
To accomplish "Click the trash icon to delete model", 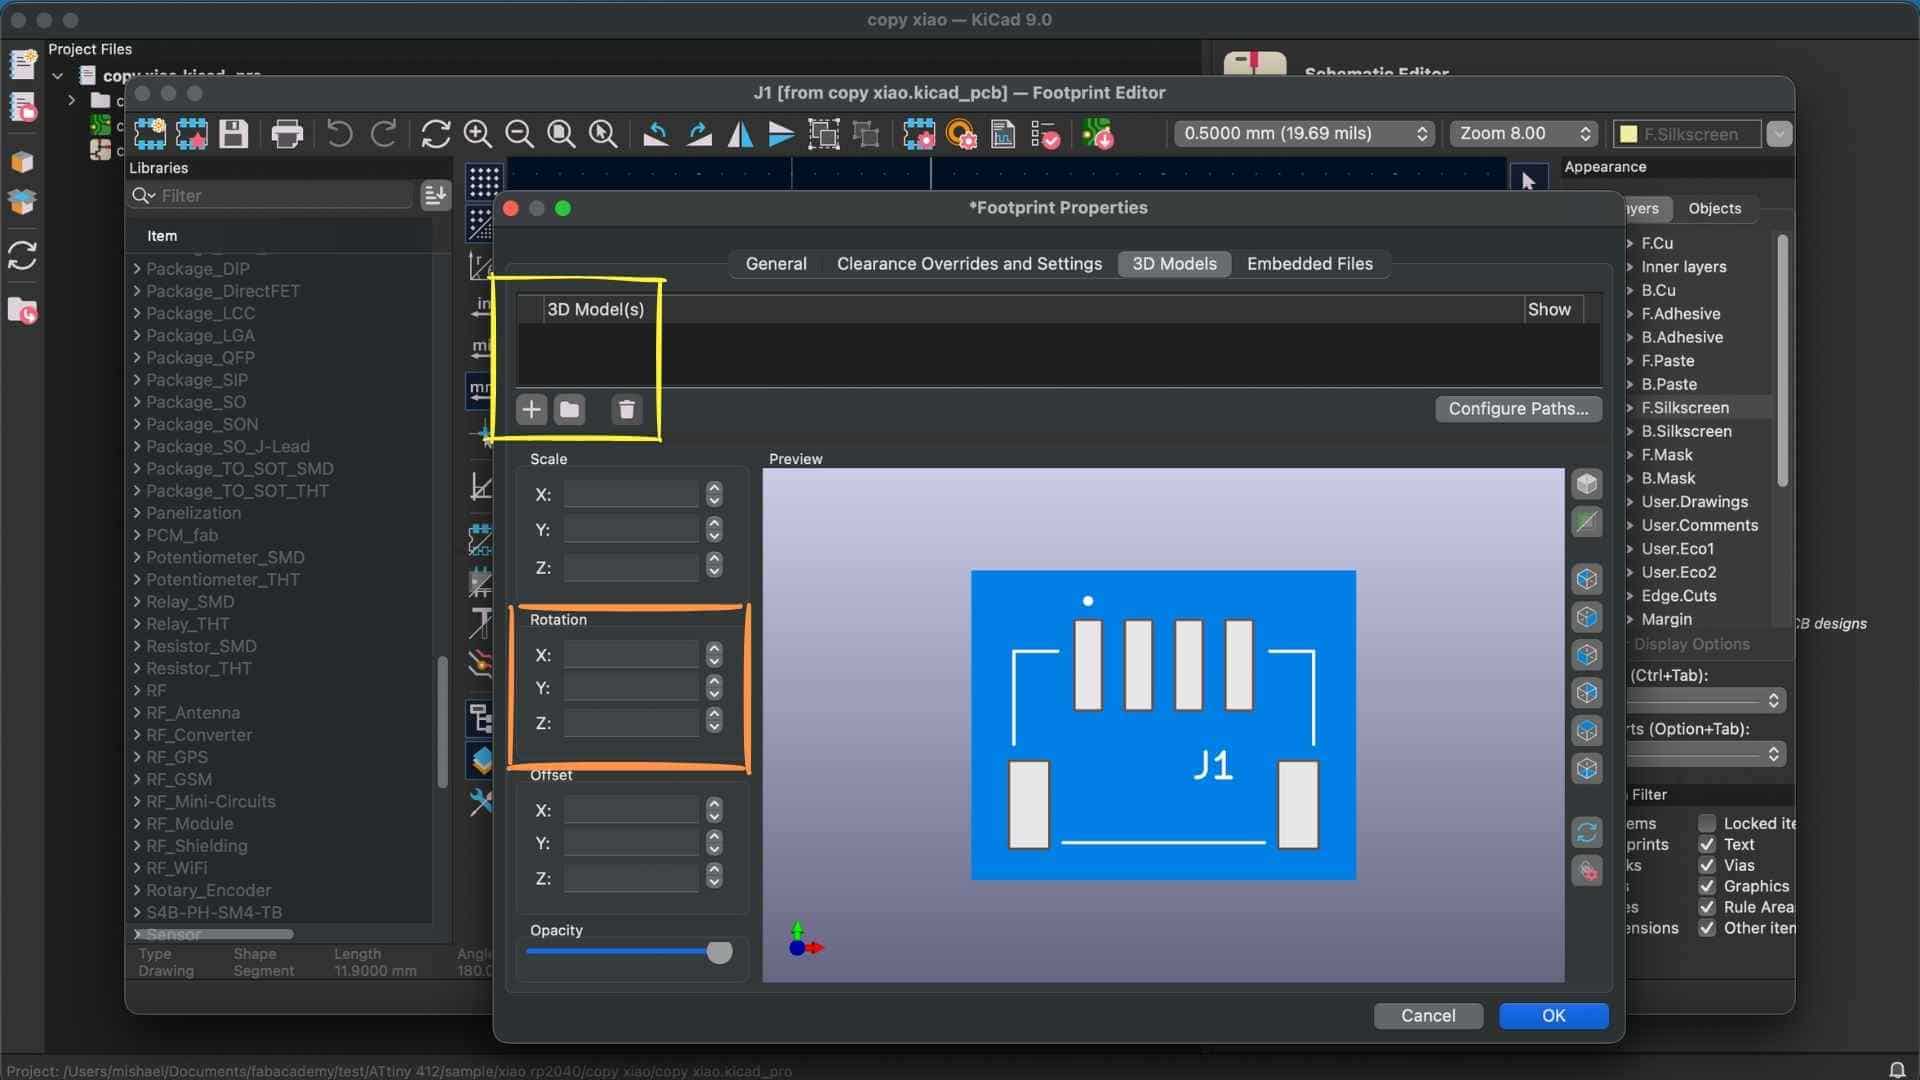I will click(626, 409).
